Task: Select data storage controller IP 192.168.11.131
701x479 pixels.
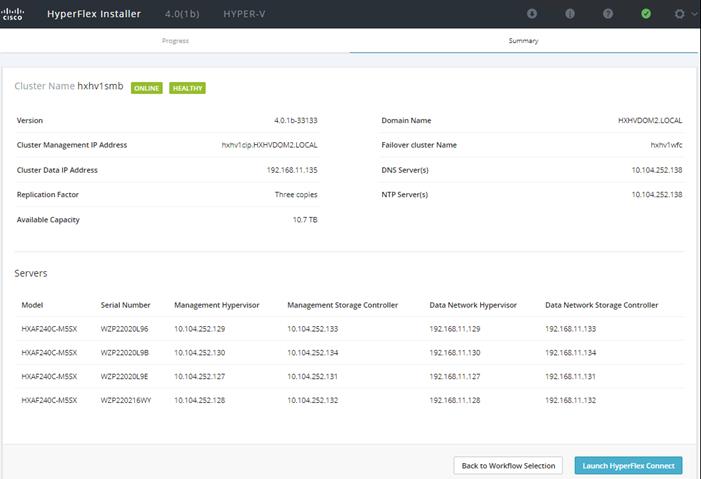Action: [x=570, y=376]
